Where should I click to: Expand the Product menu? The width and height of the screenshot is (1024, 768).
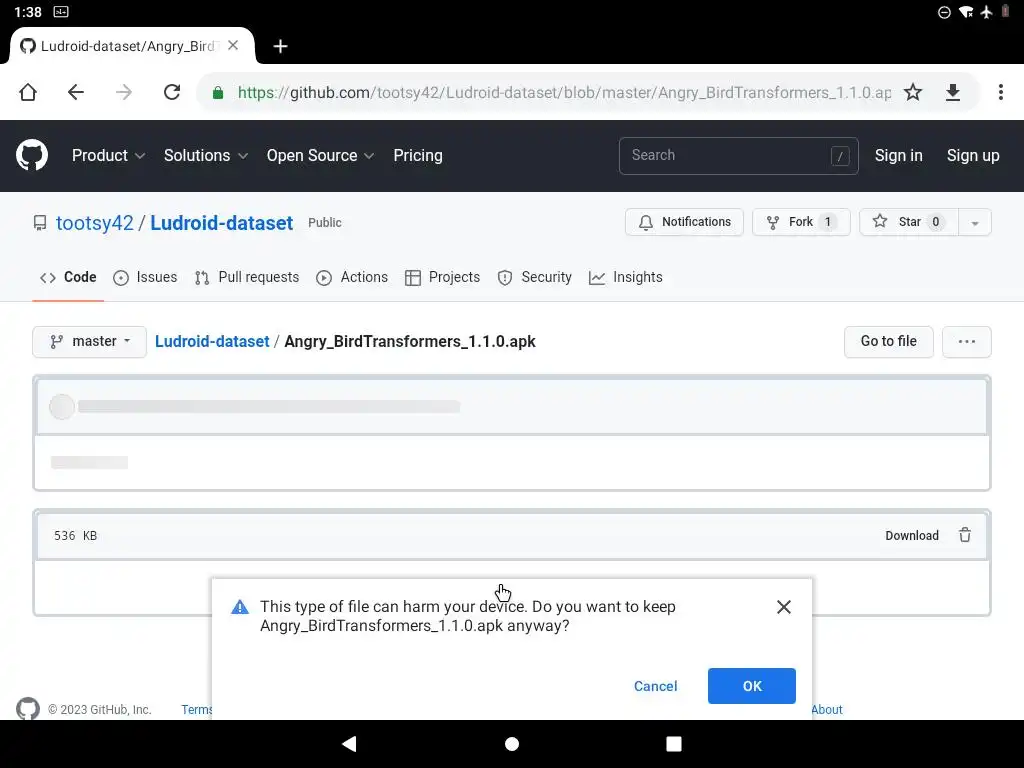(108, 155)
